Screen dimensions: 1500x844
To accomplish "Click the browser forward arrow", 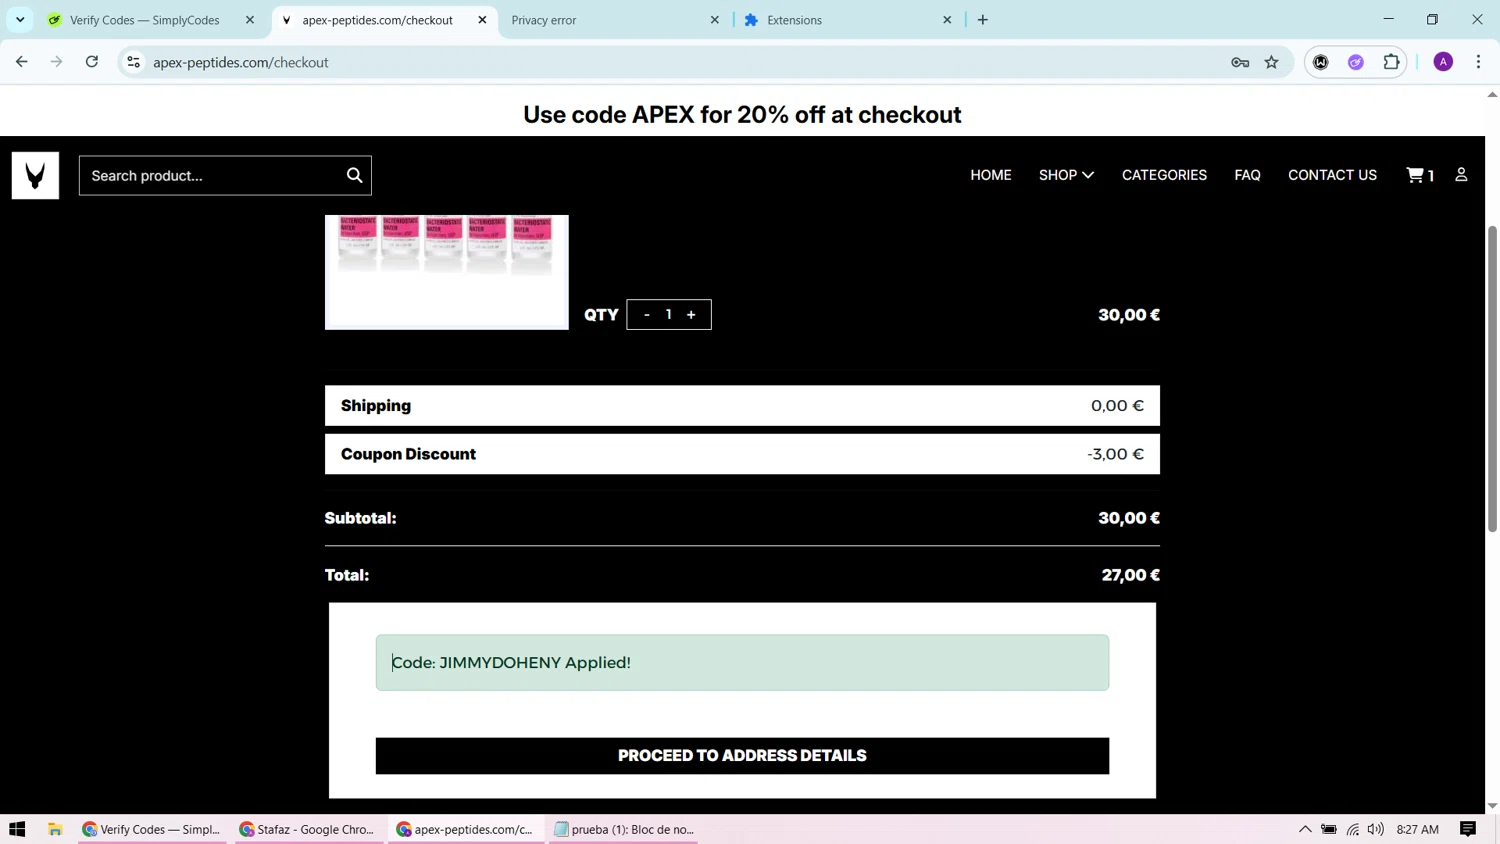I will tap(56, 62).
